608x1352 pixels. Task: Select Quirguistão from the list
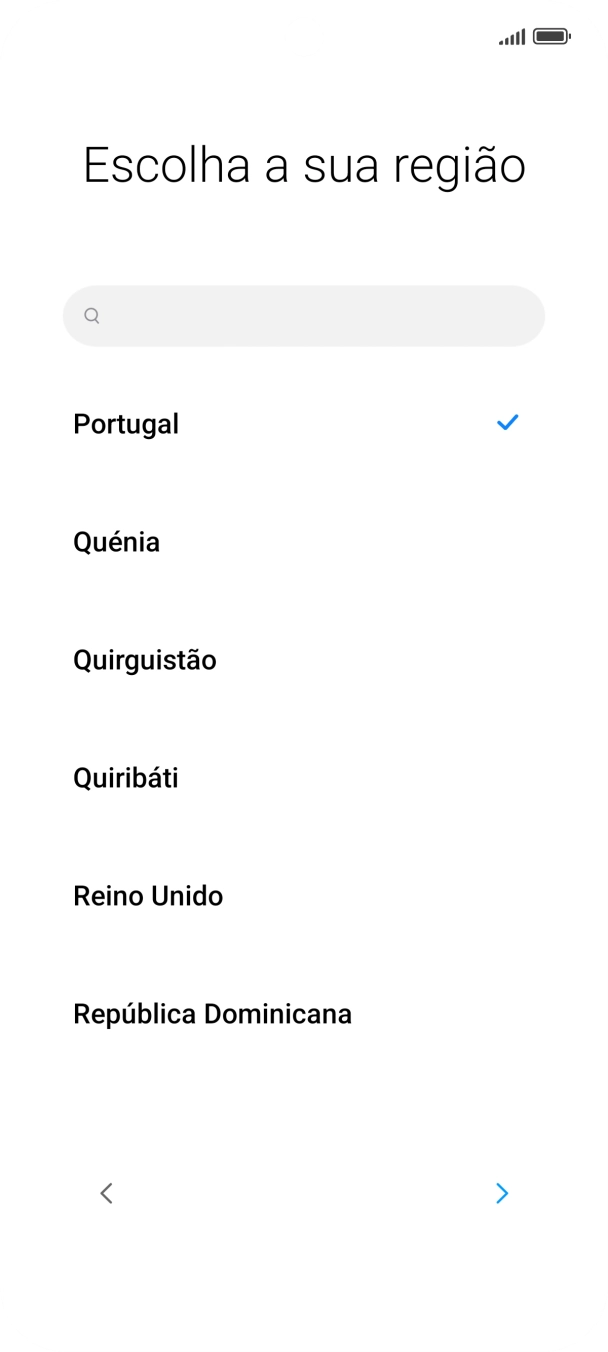click(145, 660)
